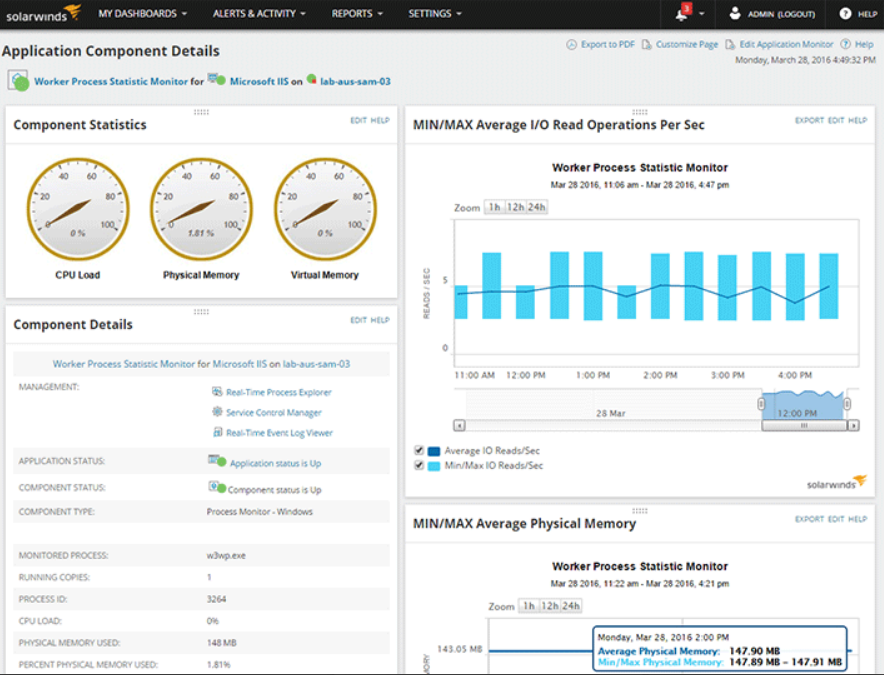Select 12h zoom on I/O Read chart
The image size is (884, 675).
pyautogui.click(x=515, y=207)
